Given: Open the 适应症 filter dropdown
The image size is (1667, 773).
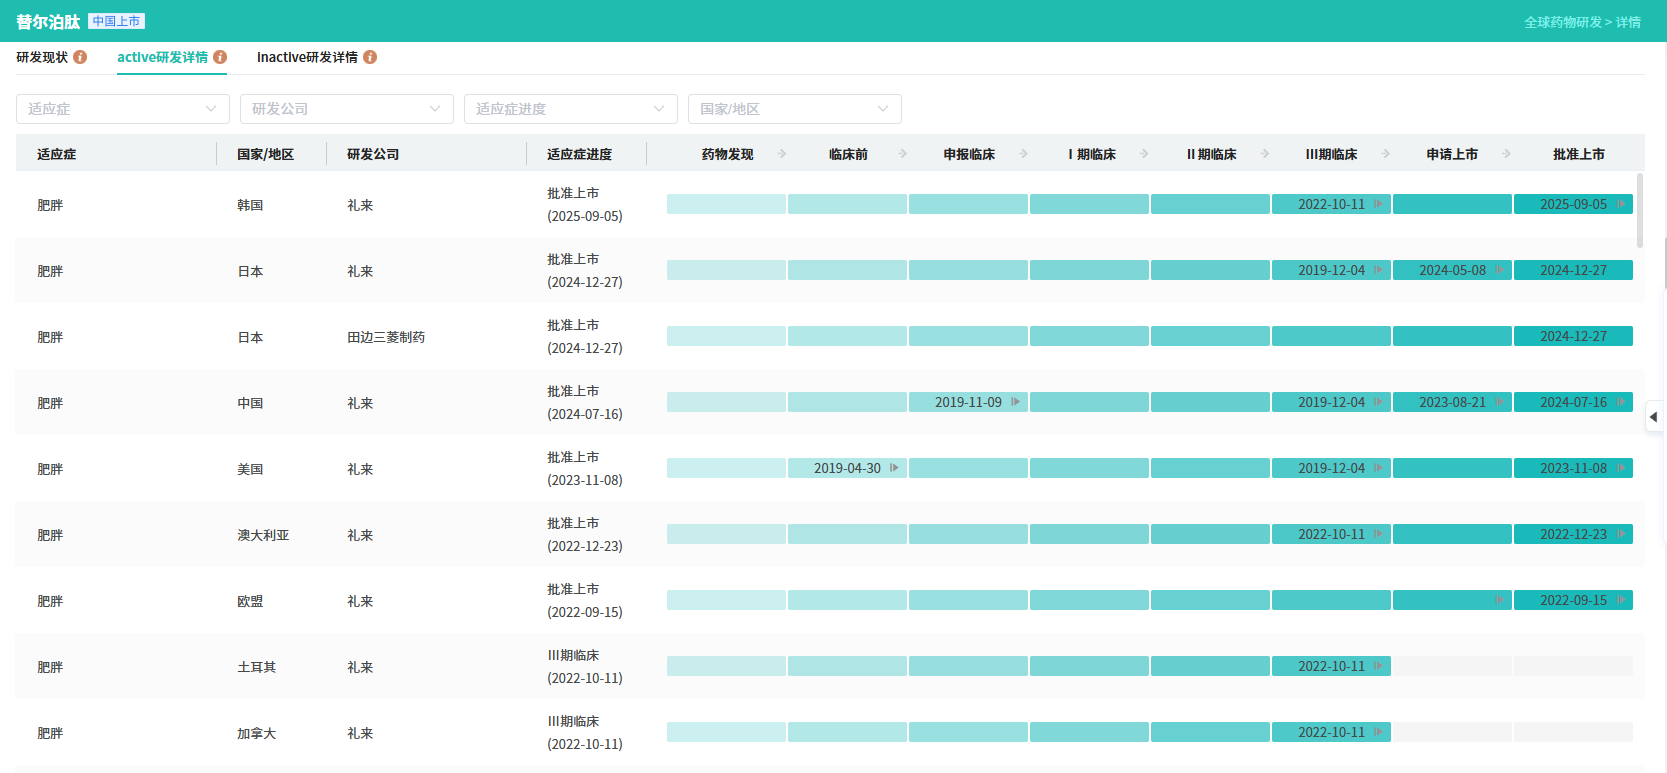Looking at the screenshot, I should [x=122, y=109].
